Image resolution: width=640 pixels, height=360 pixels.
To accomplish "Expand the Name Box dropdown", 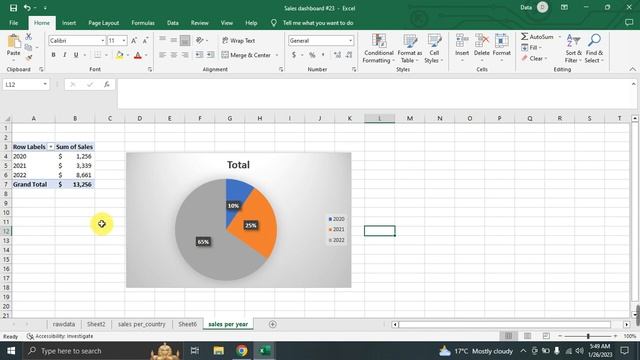I will click(45, 84).
